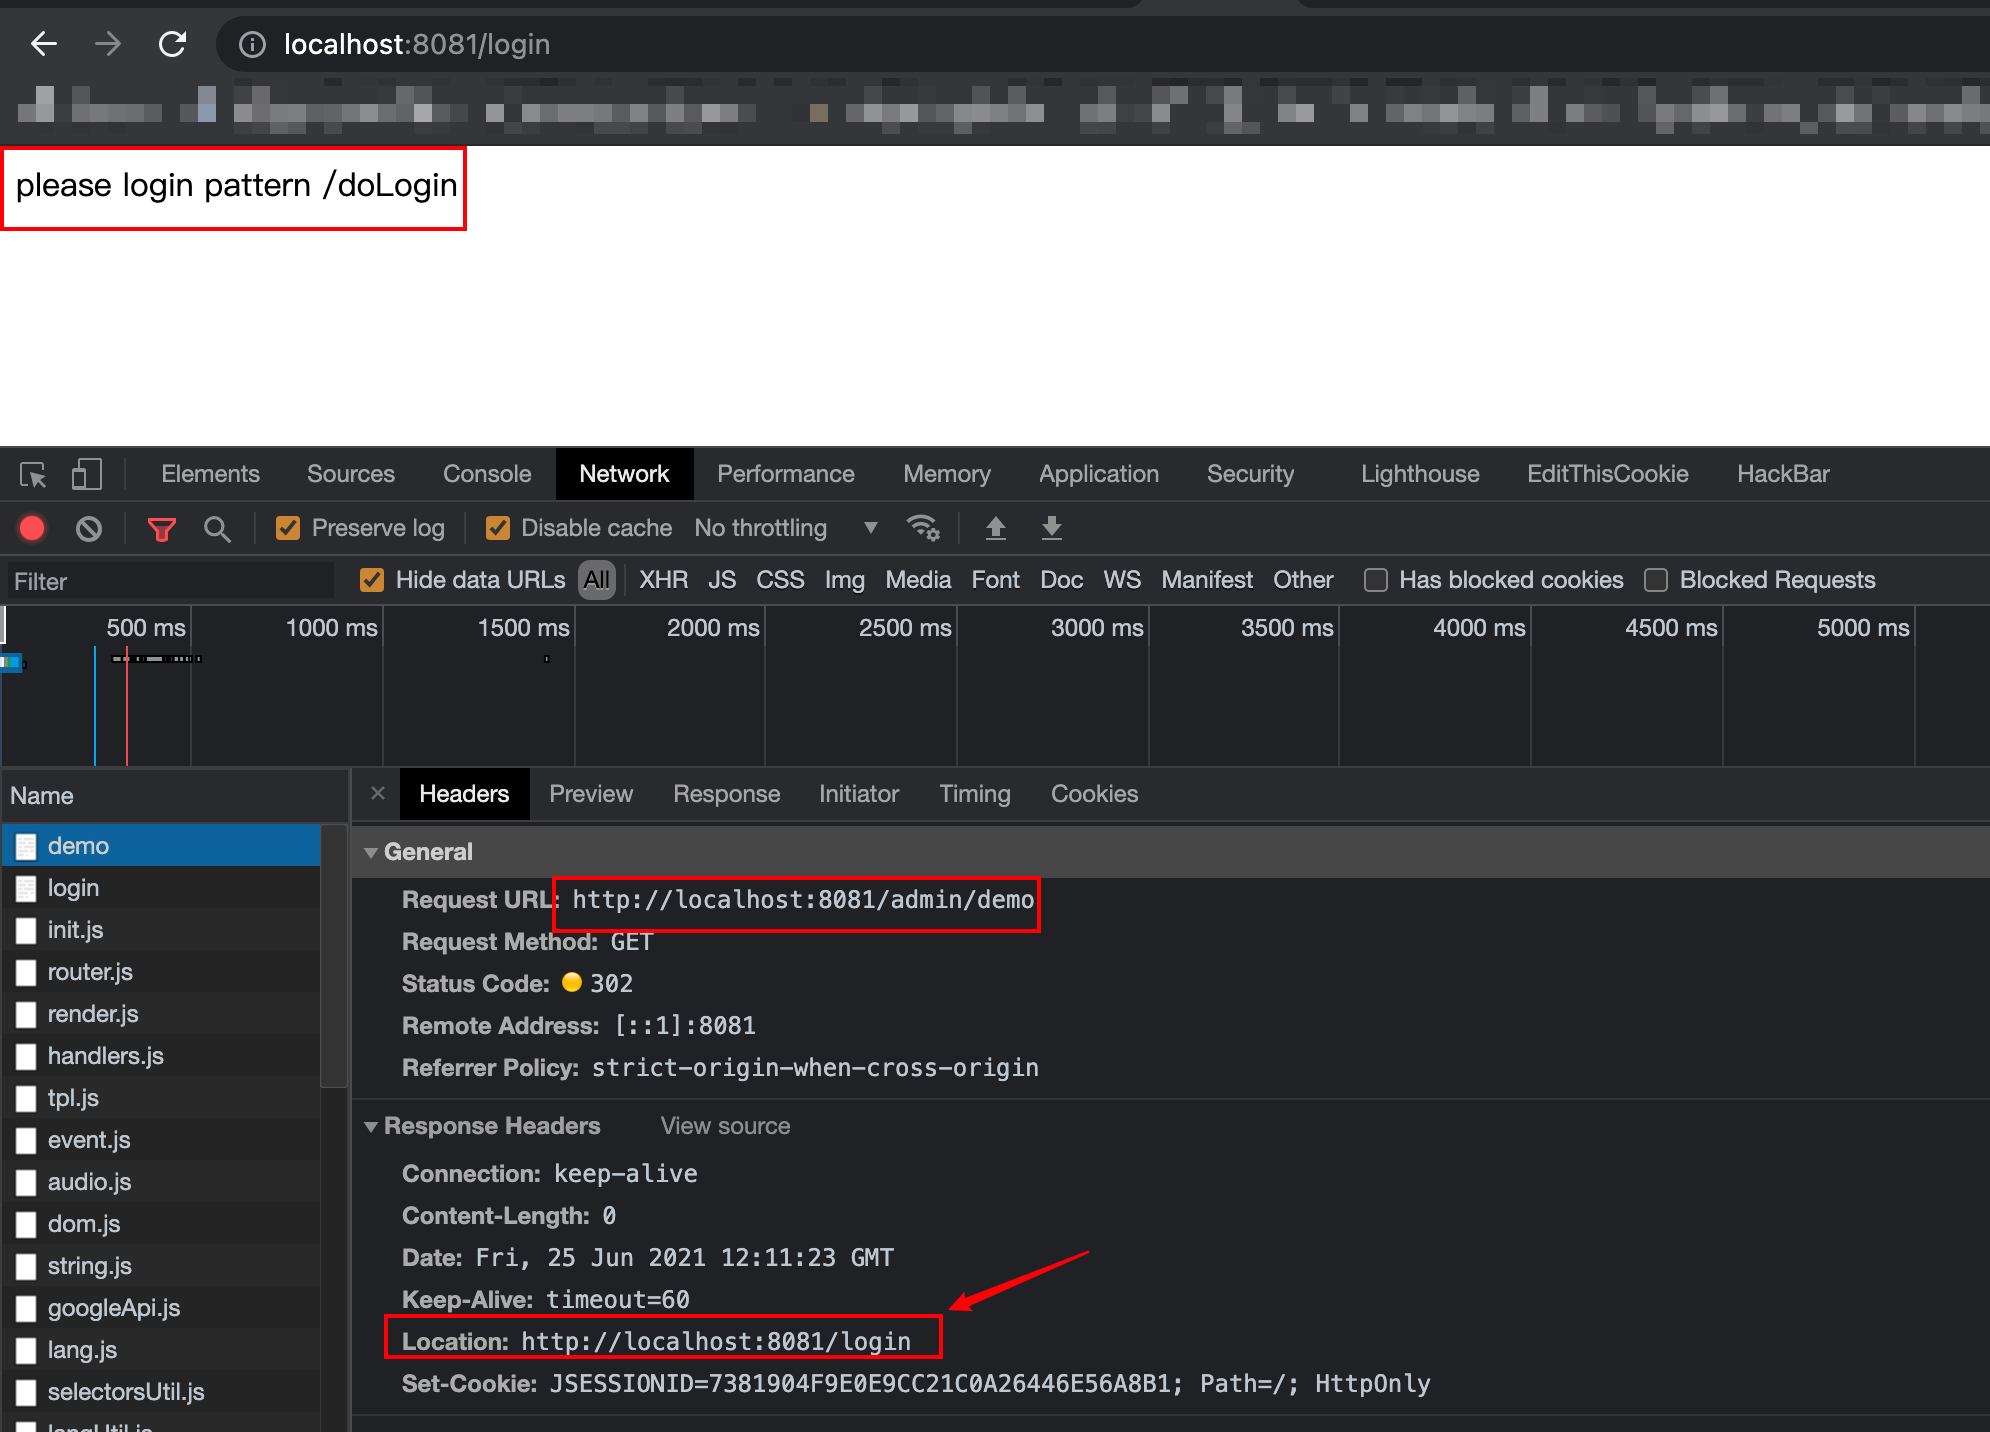This screenshot has height=1432, width=1990.
Task: Open network search magnifier
Action: [217, 529]
